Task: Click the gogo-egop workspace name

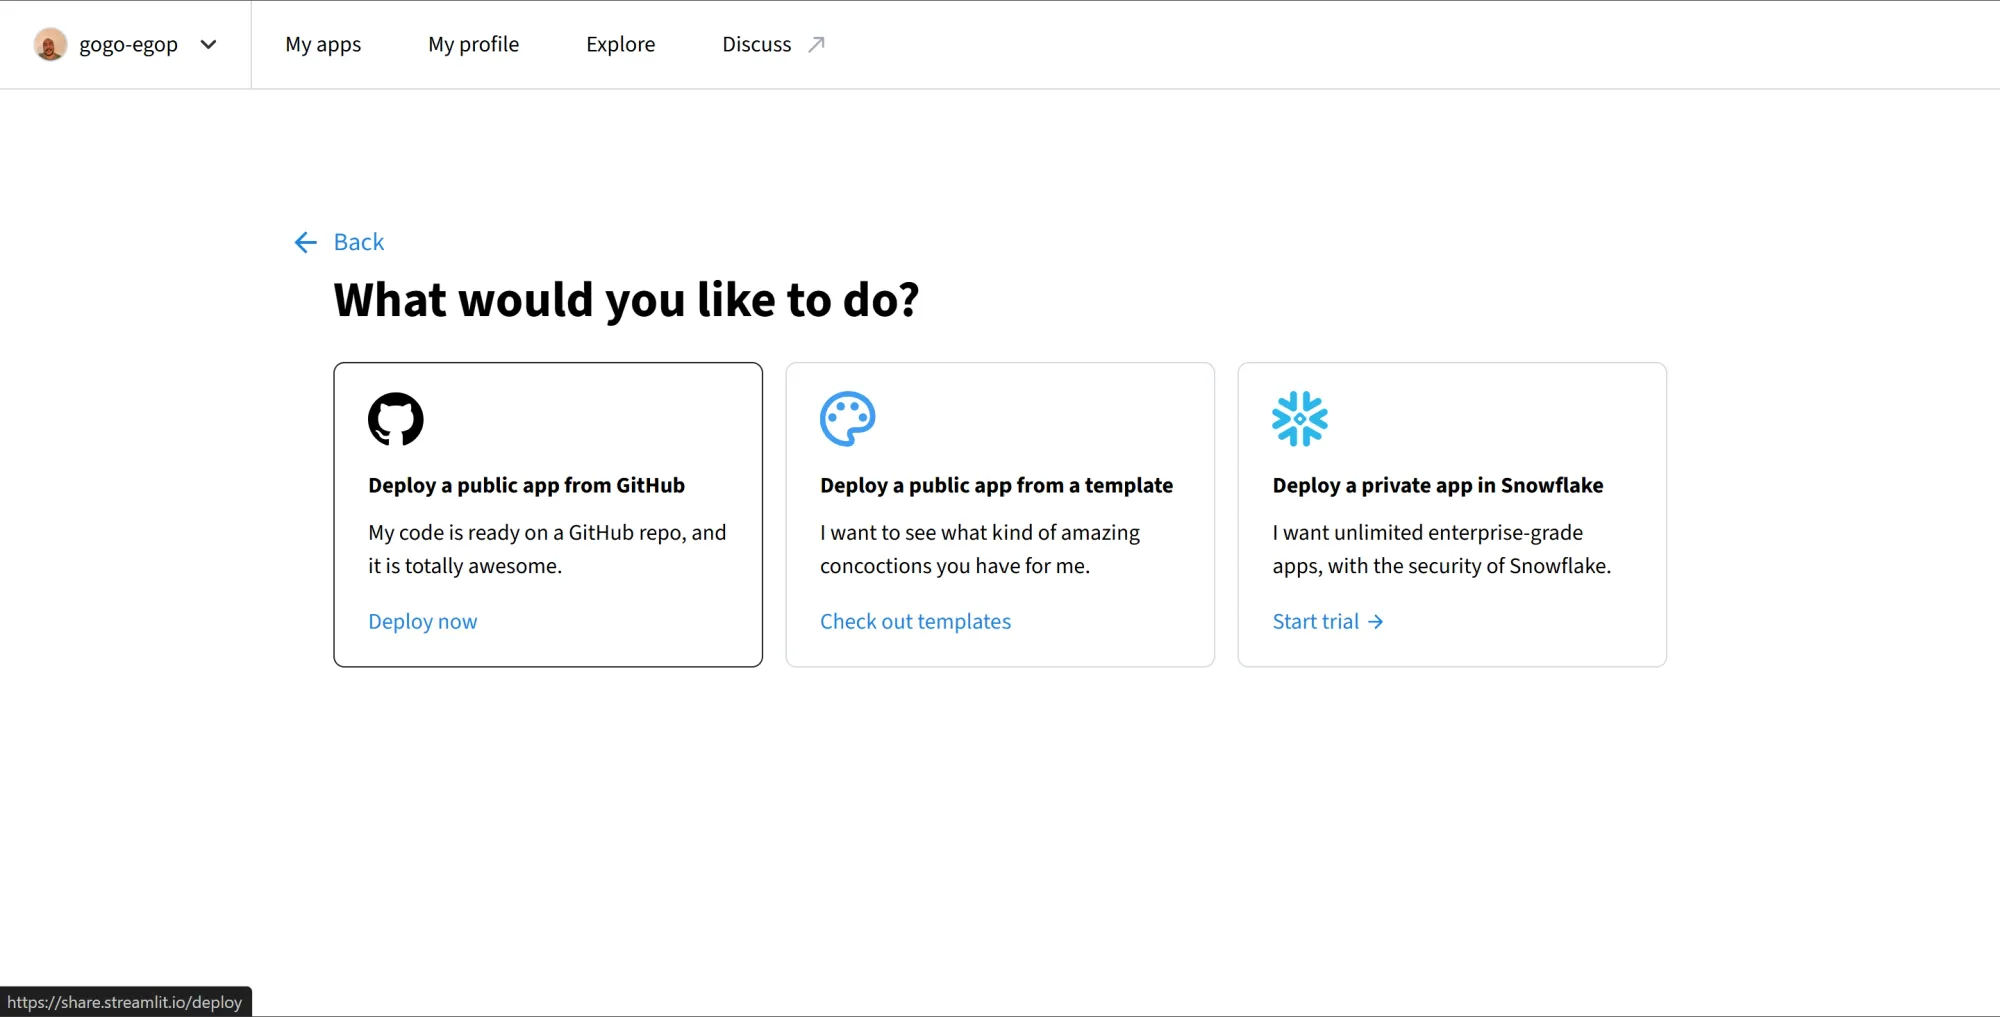Action: [128, 44]
